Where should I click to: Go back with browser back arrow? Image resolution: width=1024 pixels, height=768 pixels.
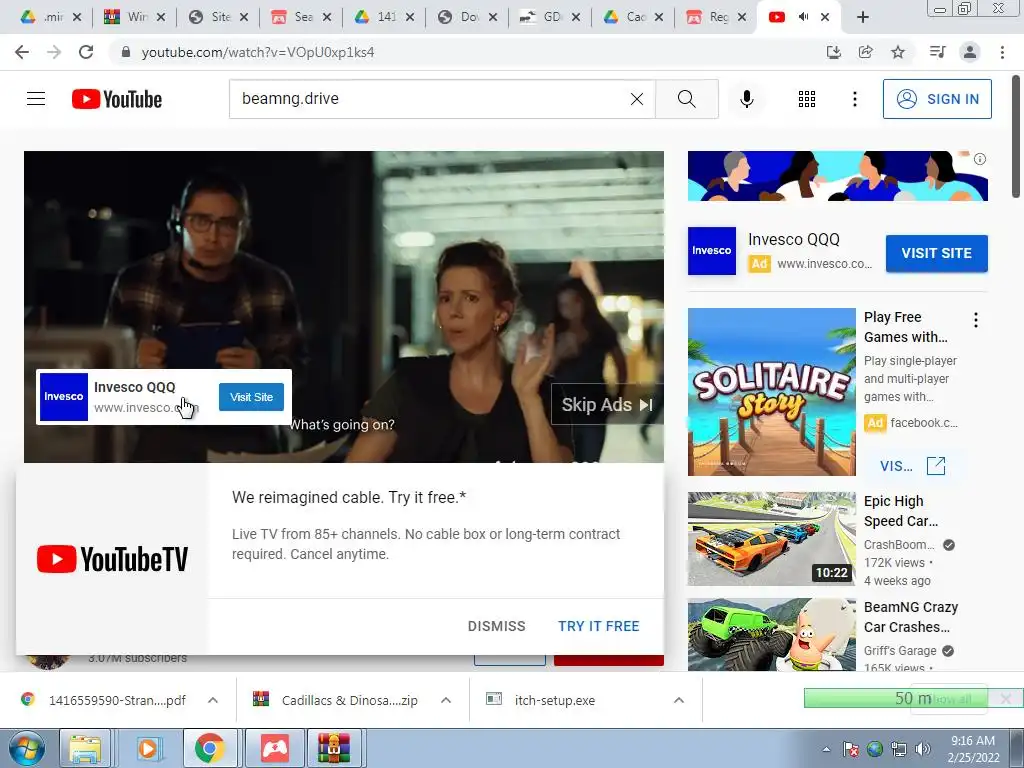pos(22,52)
